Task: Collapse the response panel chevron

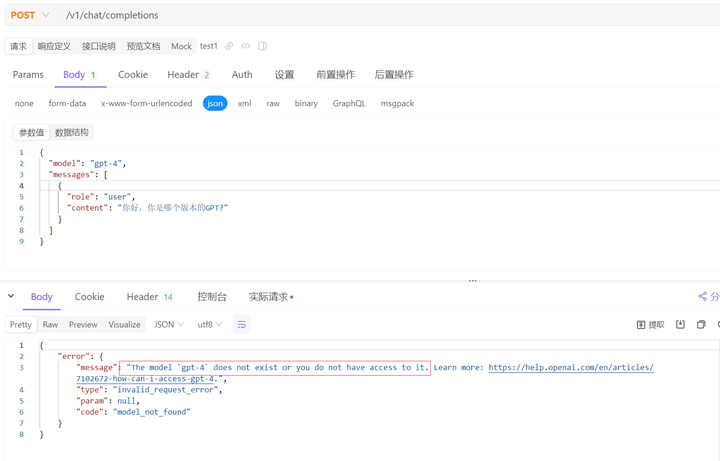Action: click(x=11, y=296)
